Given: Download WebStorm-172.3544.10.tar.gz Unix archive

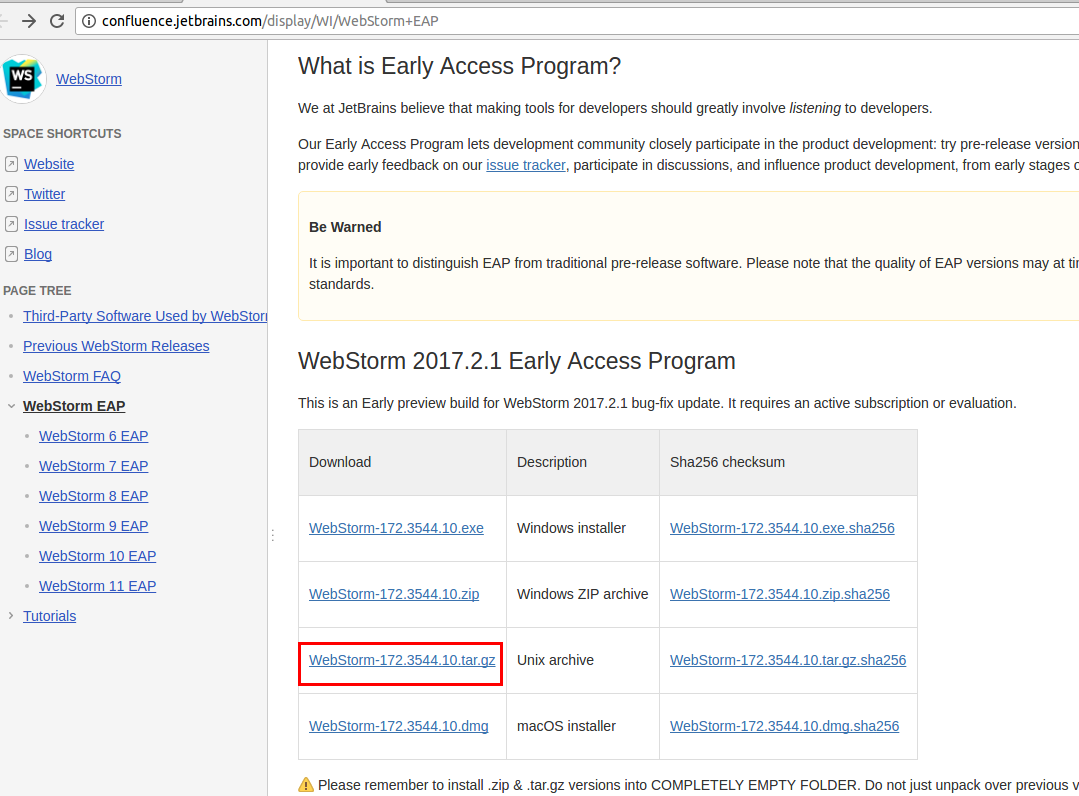Looking at the screenshot, I should [402, 660].
